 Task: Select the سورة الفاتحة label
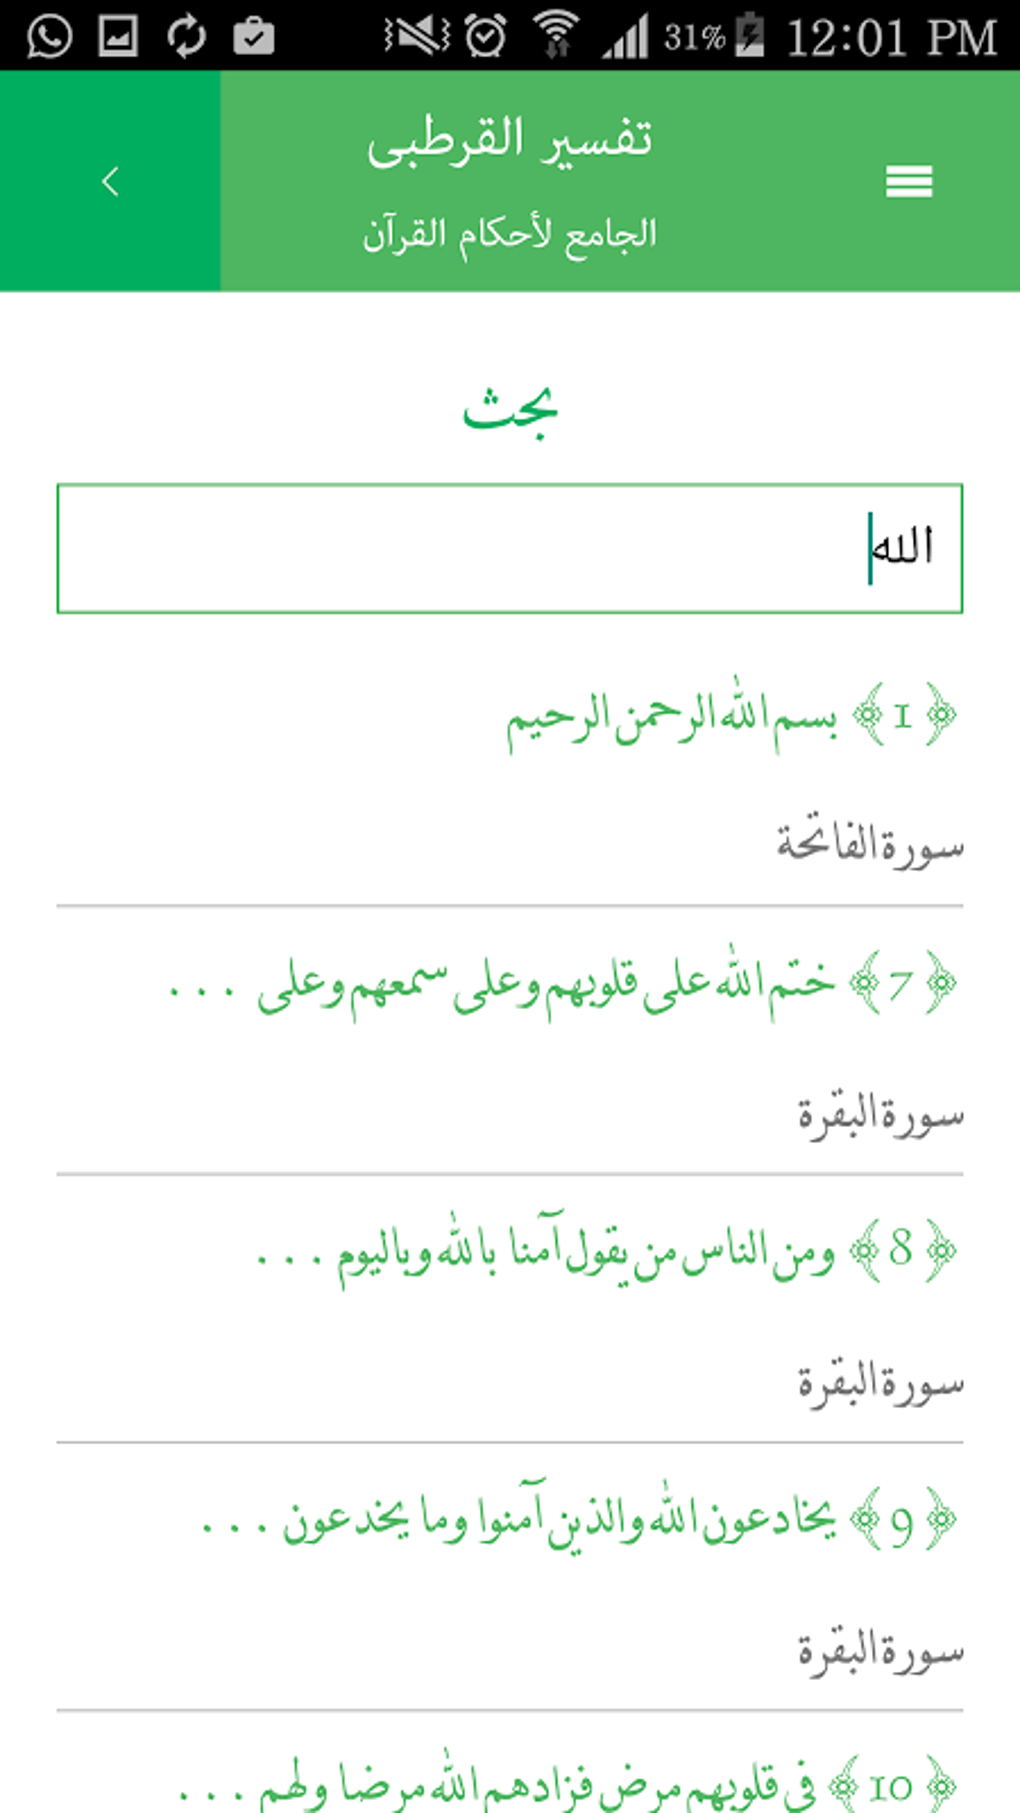[x=870, y=845]
